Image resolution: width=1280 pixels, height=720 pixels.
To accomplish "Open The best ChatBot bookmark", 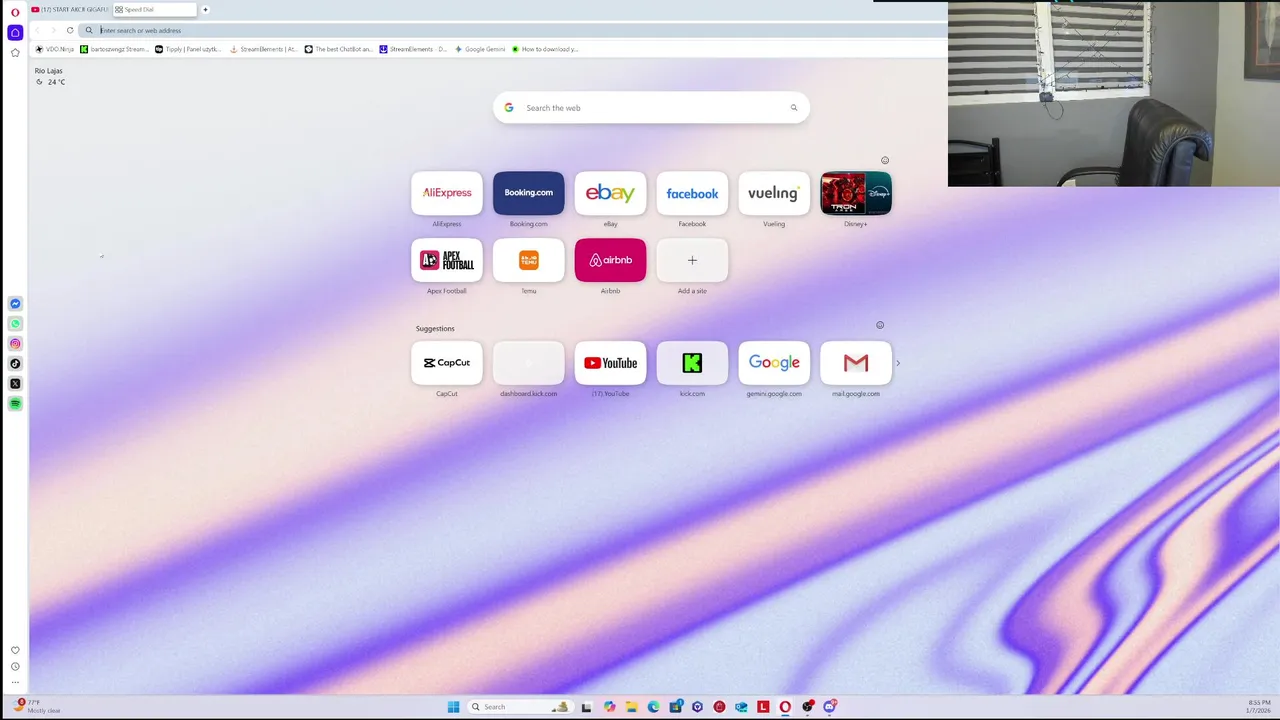I will (339, 49).
